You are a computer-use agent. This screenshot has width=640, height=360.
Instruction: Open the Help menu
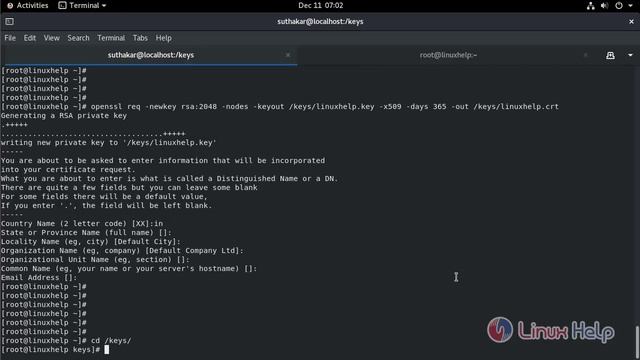tap(163, 38)
